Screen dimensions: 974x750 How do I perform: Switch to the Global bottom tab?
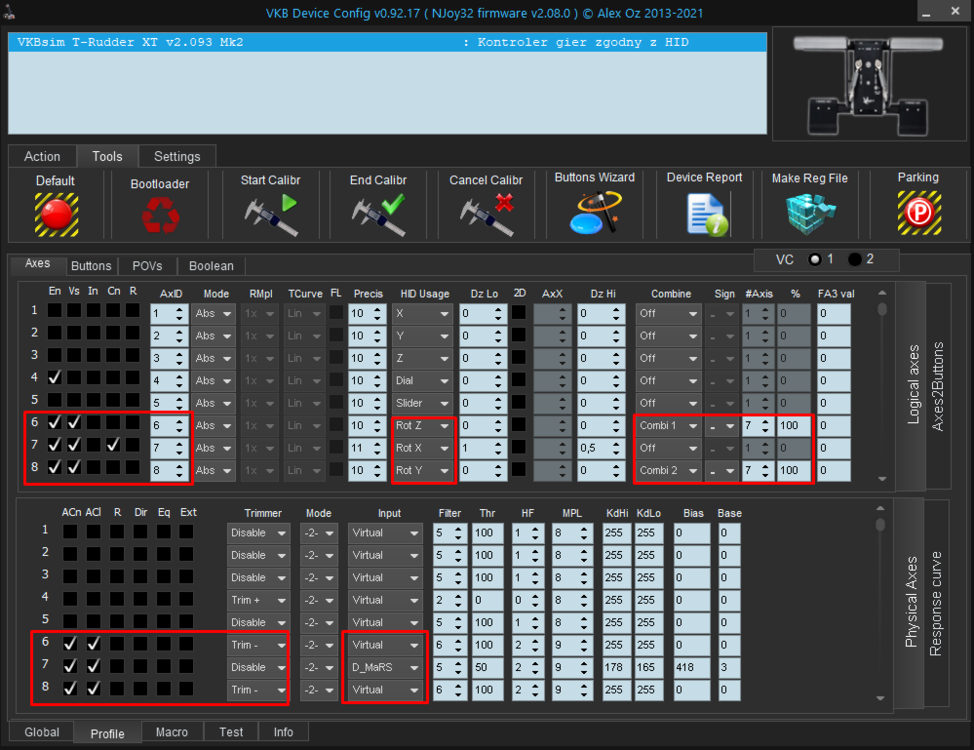tap(41, 732)
